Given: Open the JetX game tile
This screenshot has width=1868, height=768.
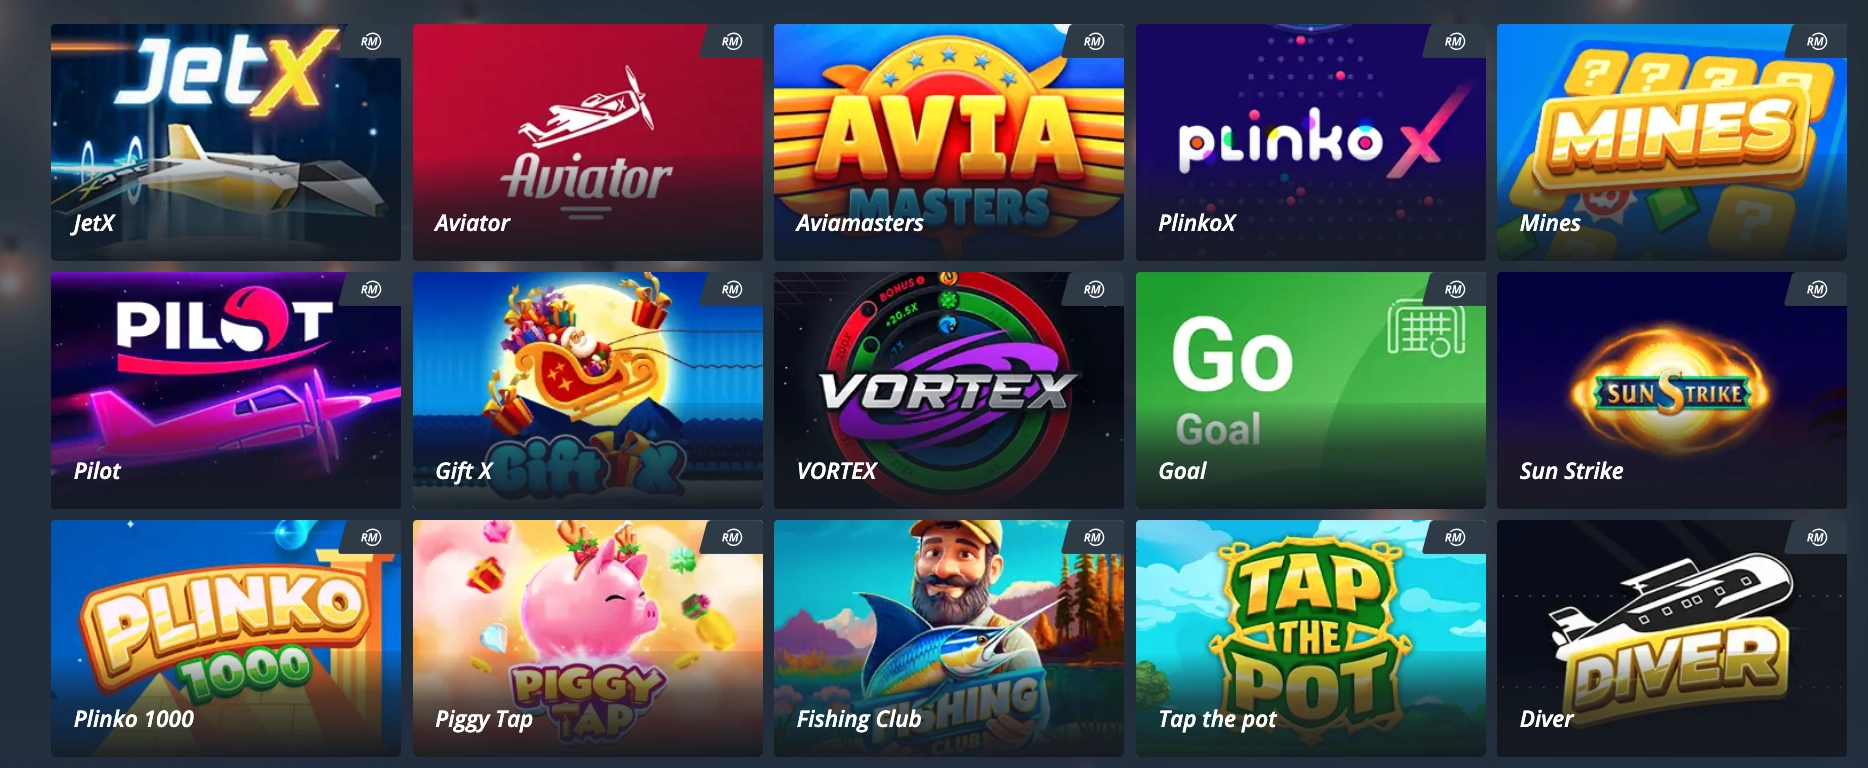Looking at the screenshot, I should pos(226,142).
